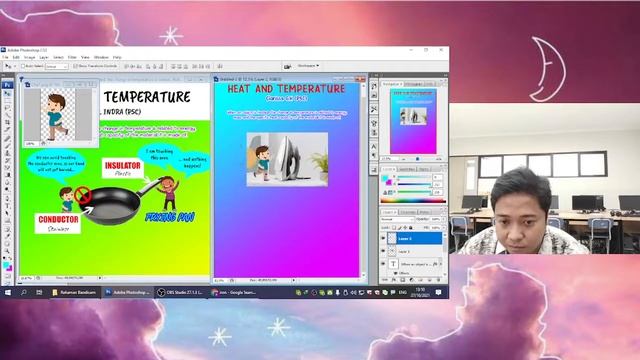Viewport: 640px width, 360px height.
Task: Adjust the red R color slider
Action: click(x=414, y=177)
